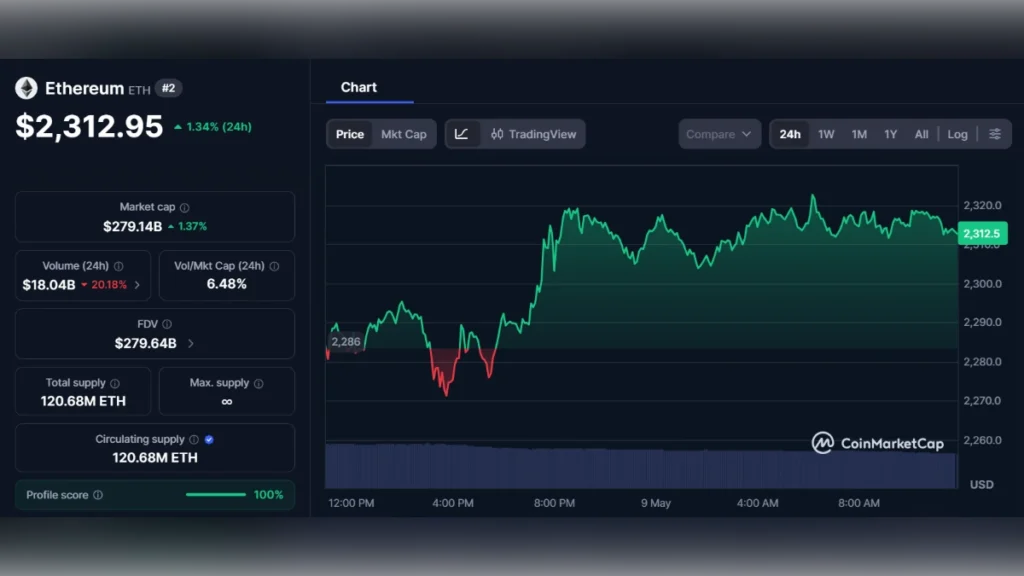Image resolution: width=1024 pixels, height=576 pixels.
Task: Toggle the Log scale option
Action: [x=957, y=135]
